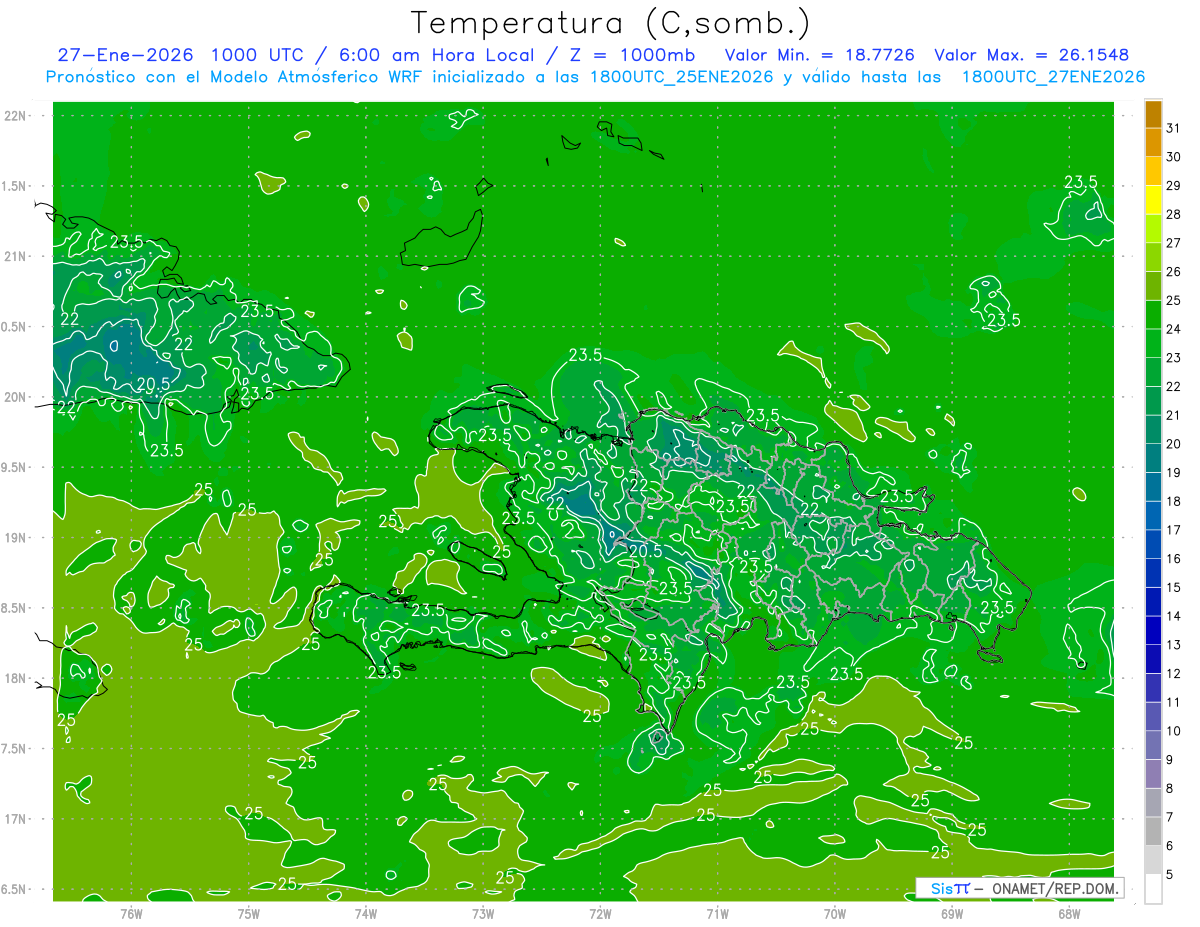The width and height of the screenshot is (1200, 927).
Task: Pick the dark blue swatch between 13 and 14
Action: tap(1154, 631)
